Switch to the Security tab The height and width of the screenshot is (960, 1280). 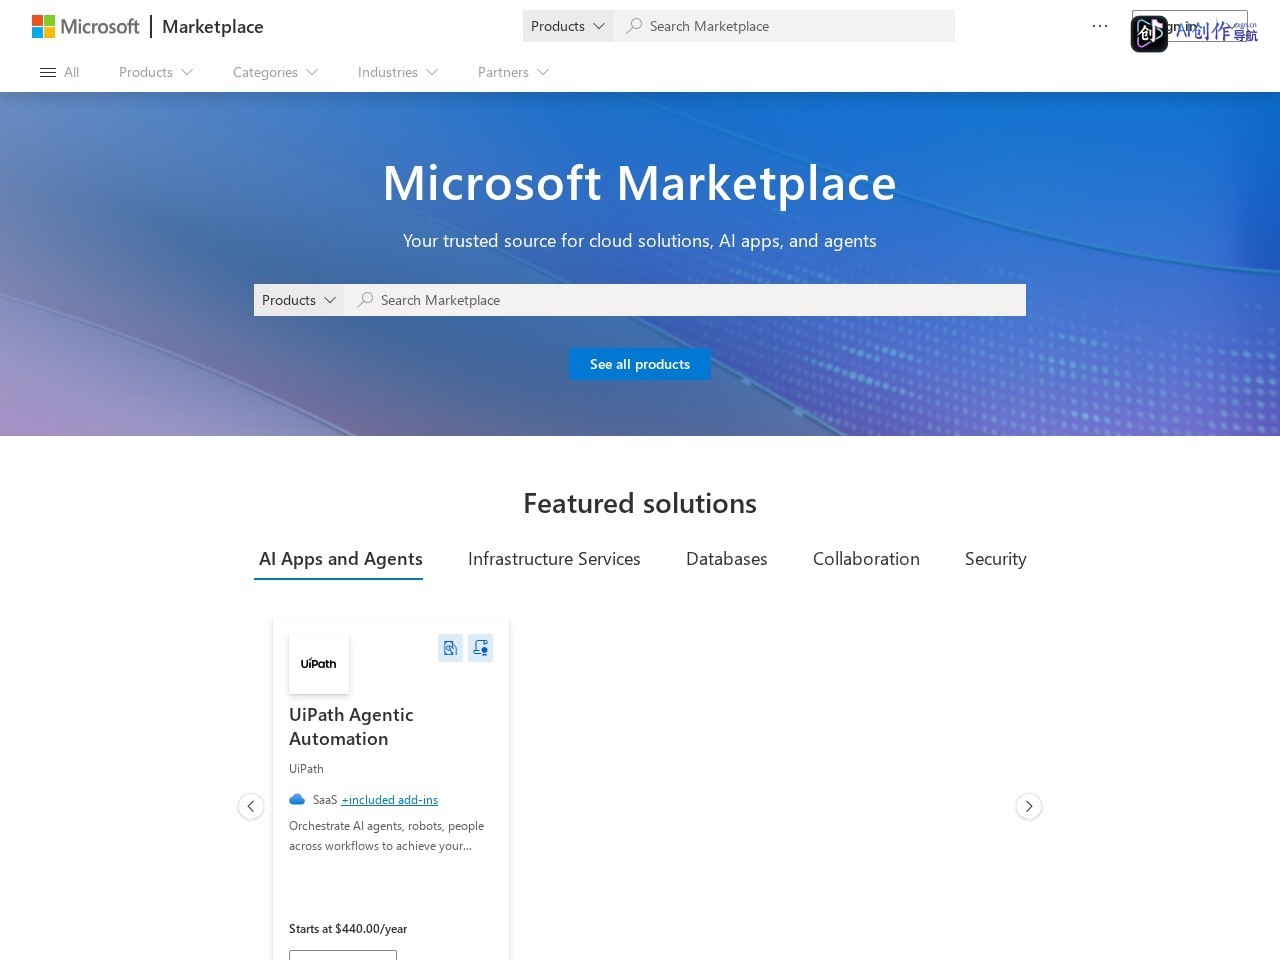(996, 559)
